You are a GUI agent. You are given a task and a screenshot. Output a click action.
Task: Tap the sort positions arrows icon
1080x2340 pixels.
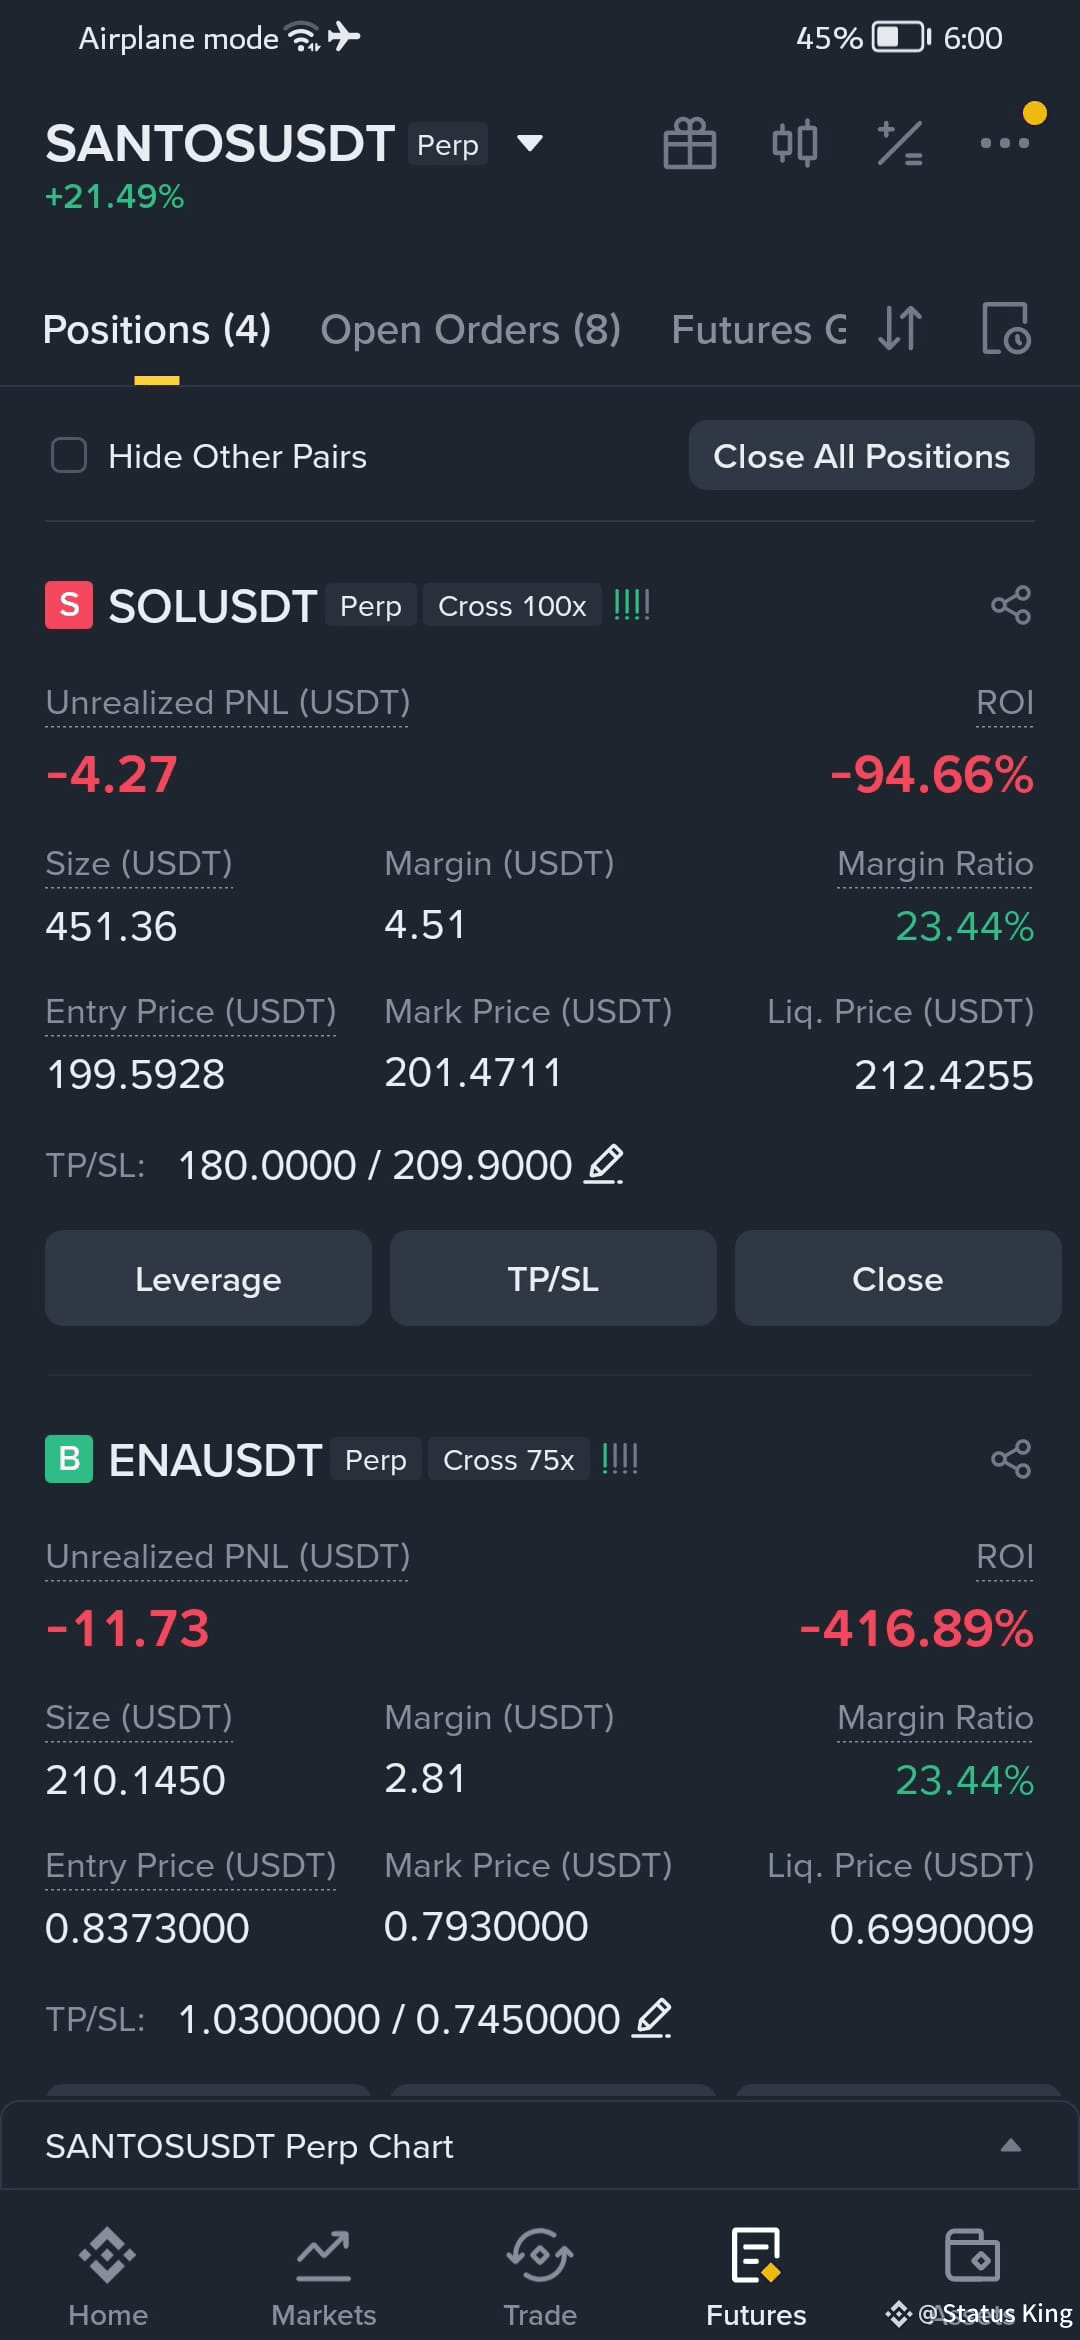click(900, 329)
